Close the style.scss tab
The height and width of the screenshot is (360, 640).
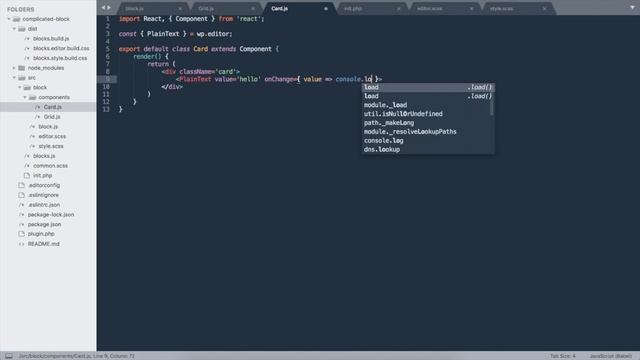coord(544,9)
